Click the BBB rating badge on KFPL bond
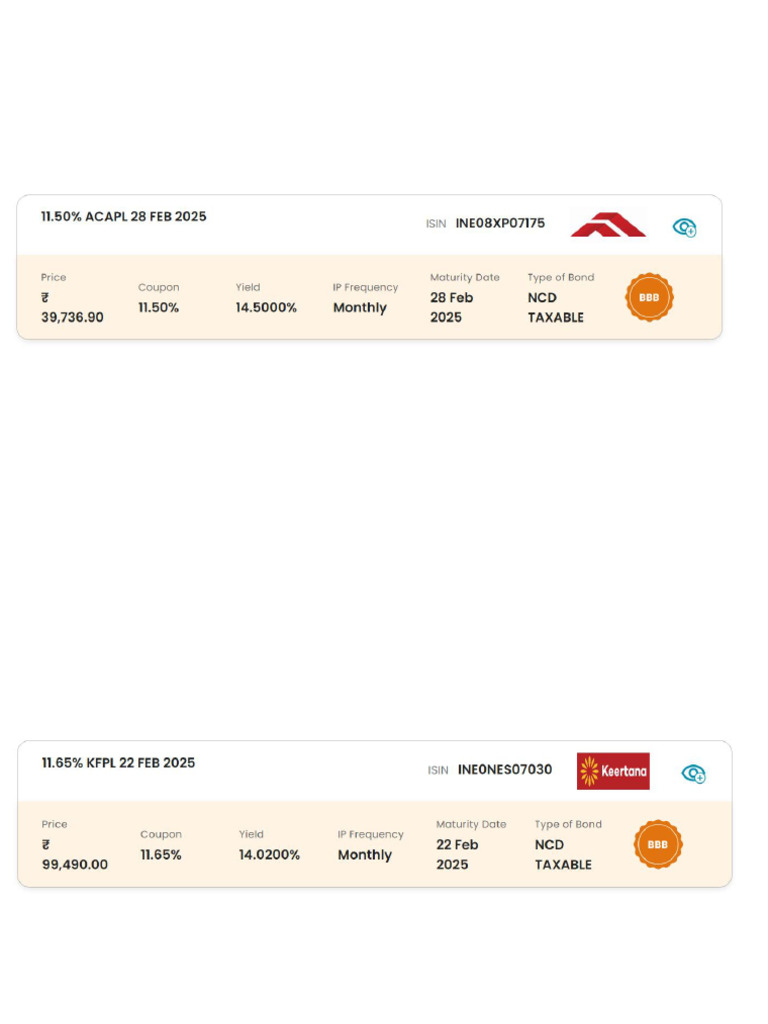The image size is (768, 1024). pyautogui.click(x=657, y=844)
